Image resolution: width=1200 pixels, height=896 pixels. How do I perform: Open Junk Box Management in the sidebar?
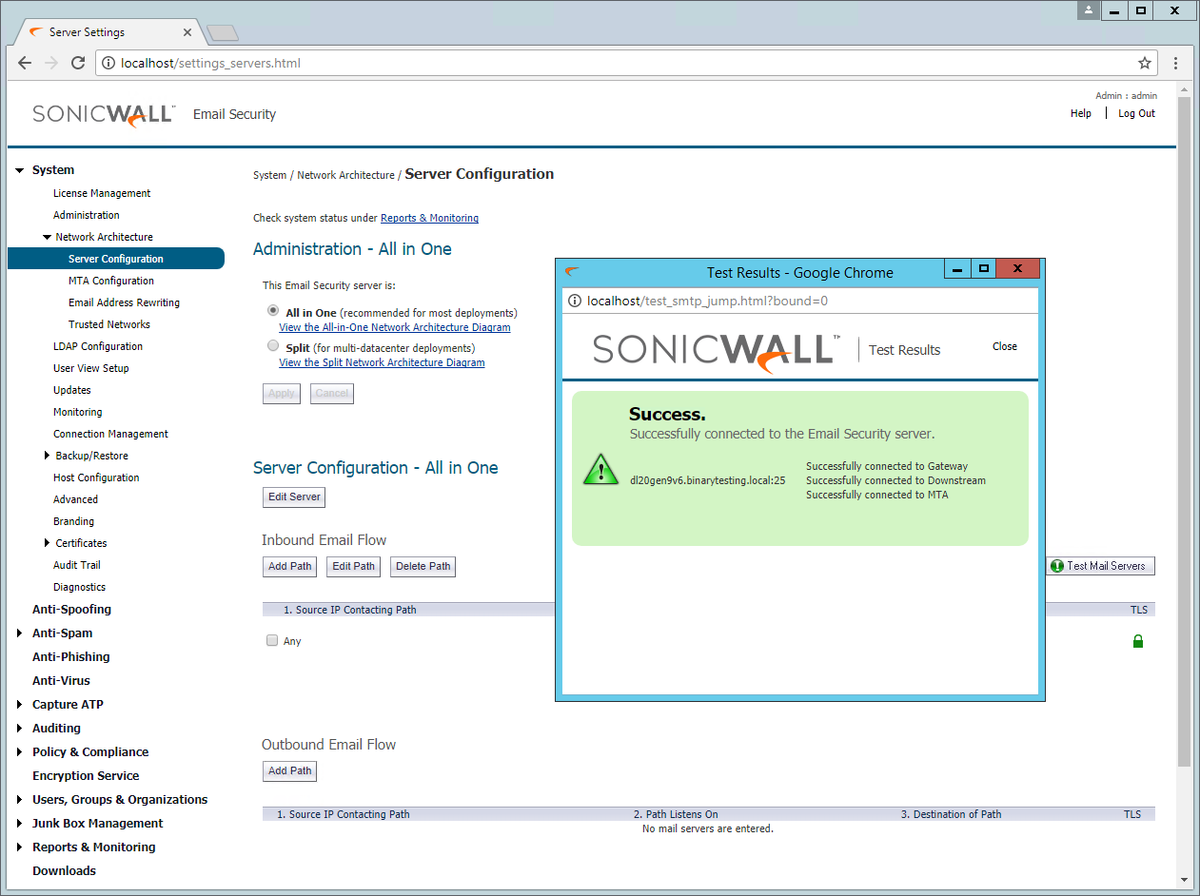point(97,823)
